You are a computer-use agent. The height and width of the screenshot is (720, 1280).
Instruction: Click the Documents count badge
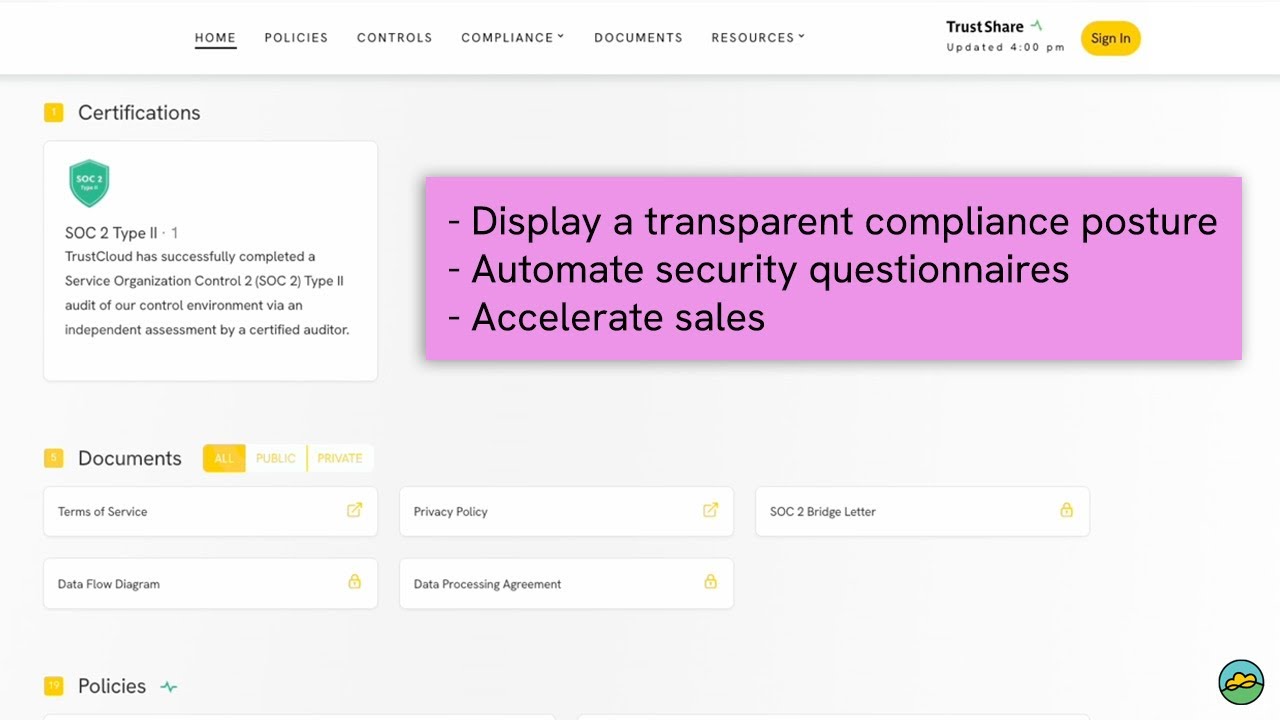point(53,458)
